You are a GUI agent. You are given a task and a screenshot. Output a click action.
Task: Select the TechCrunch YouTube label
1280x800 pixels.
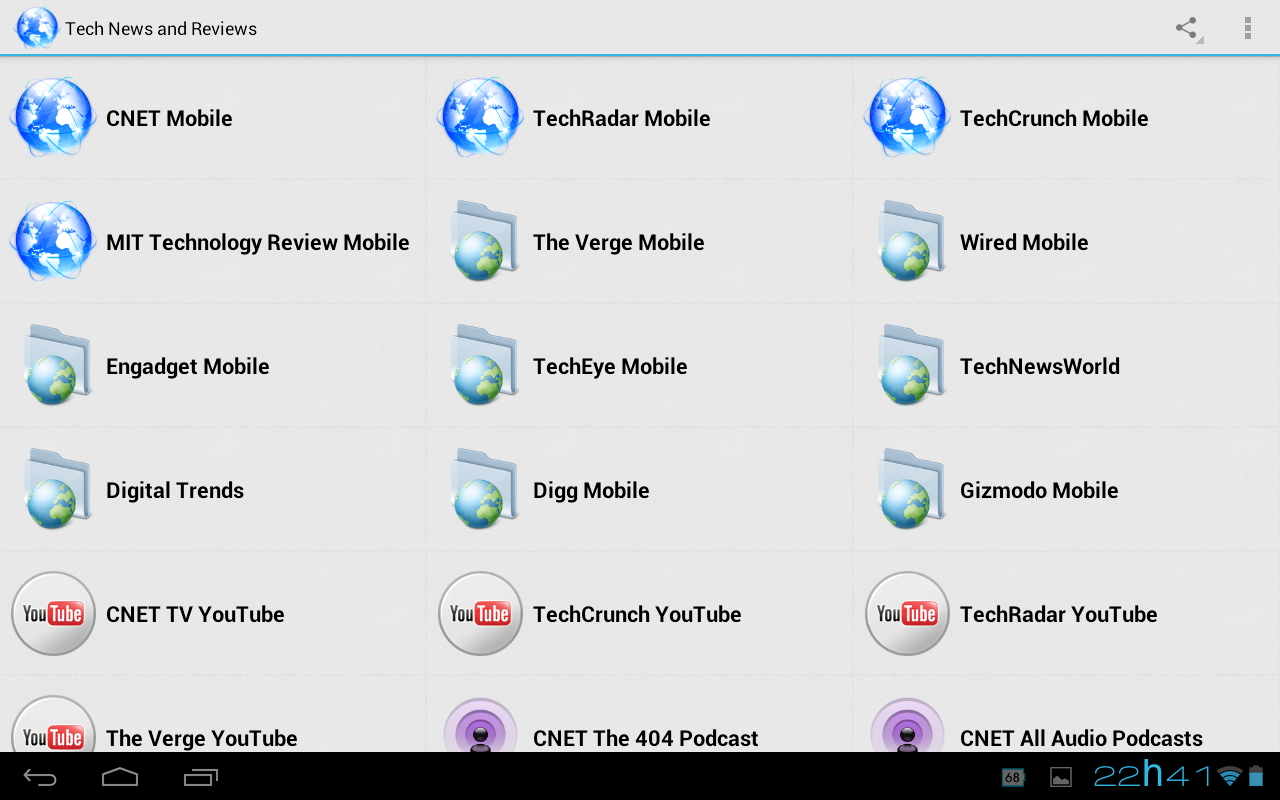[637, 614]
